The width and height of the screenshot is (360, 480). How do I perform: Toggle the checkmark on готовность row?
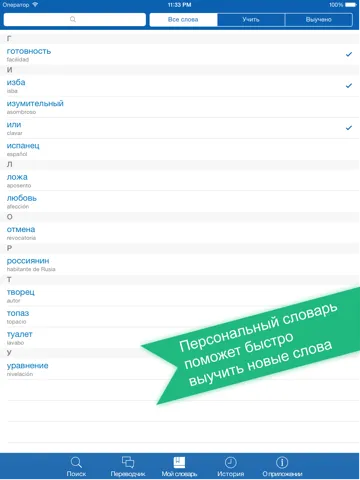tap(349, 54)
